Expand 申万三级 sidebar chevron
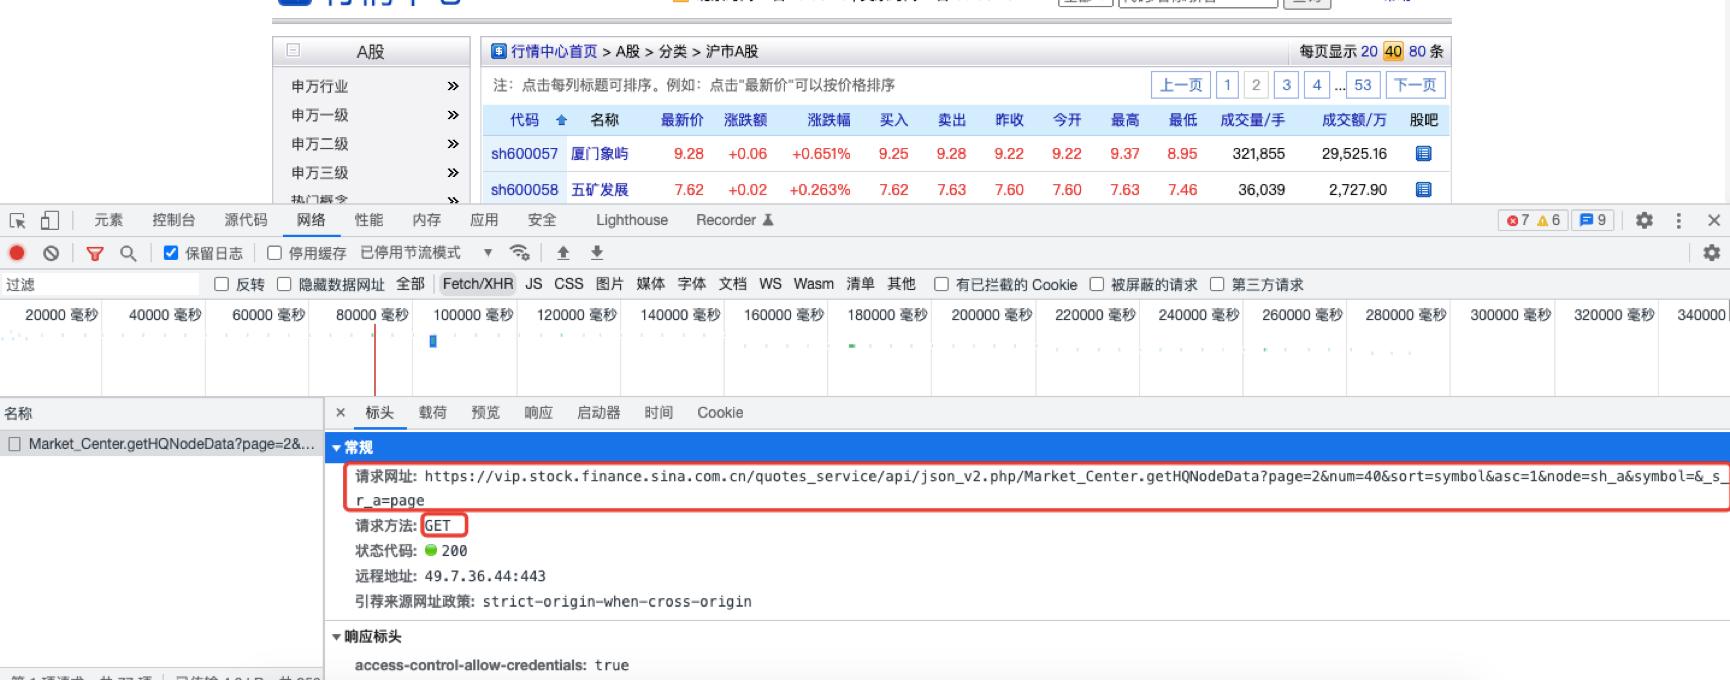This screenshot has width=1730, height=680. tap(453, 173)
